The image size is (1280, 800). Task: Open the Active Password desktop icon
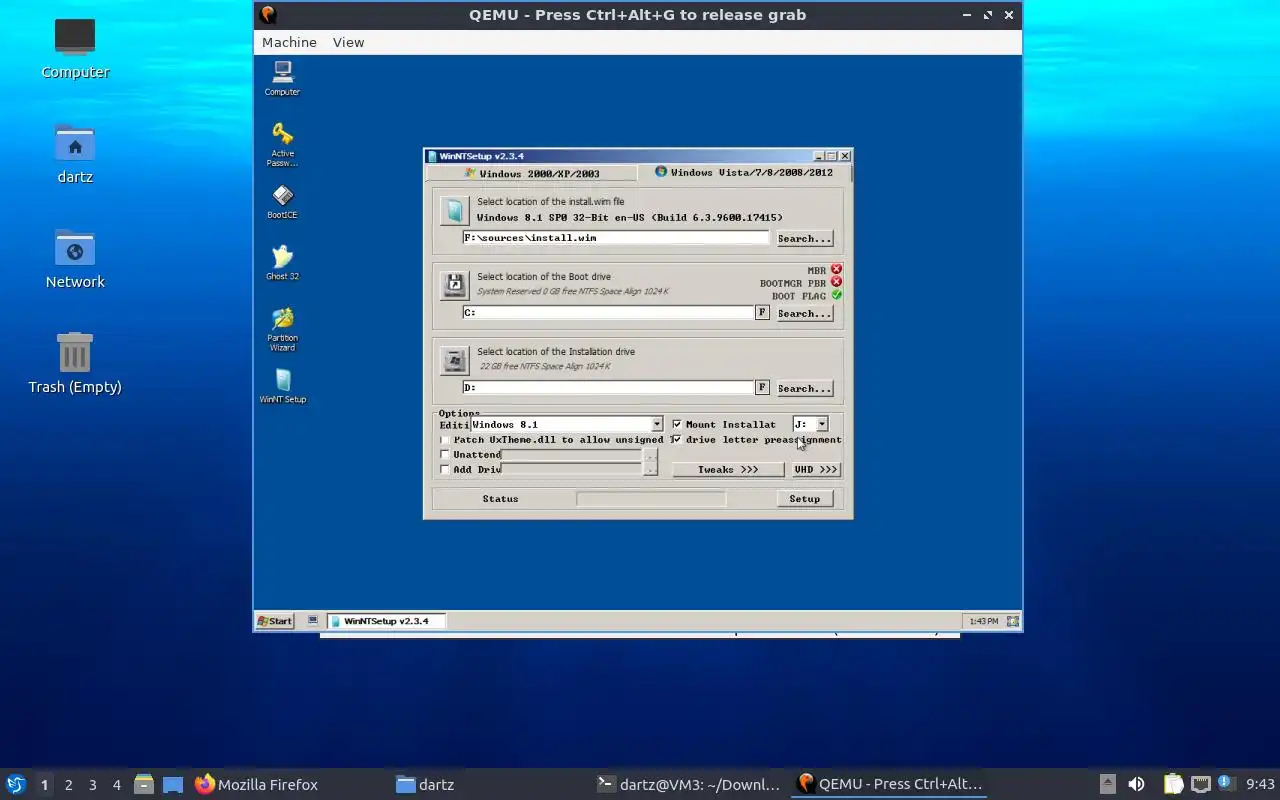point(283,145)
